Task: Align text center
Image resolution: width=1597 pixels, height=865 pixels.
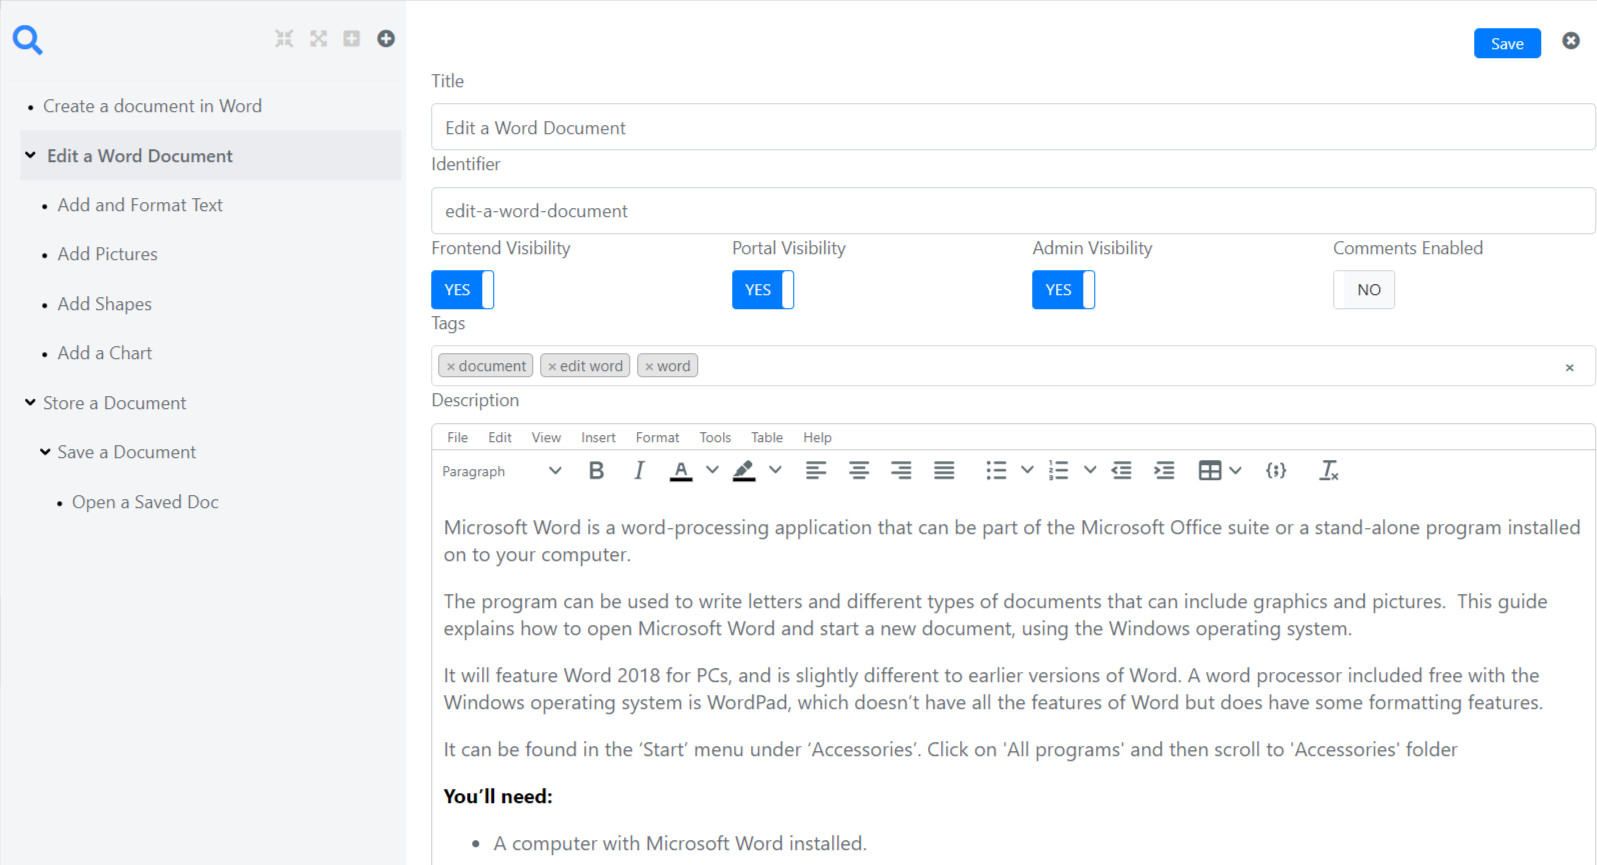Action: (859, 470)
